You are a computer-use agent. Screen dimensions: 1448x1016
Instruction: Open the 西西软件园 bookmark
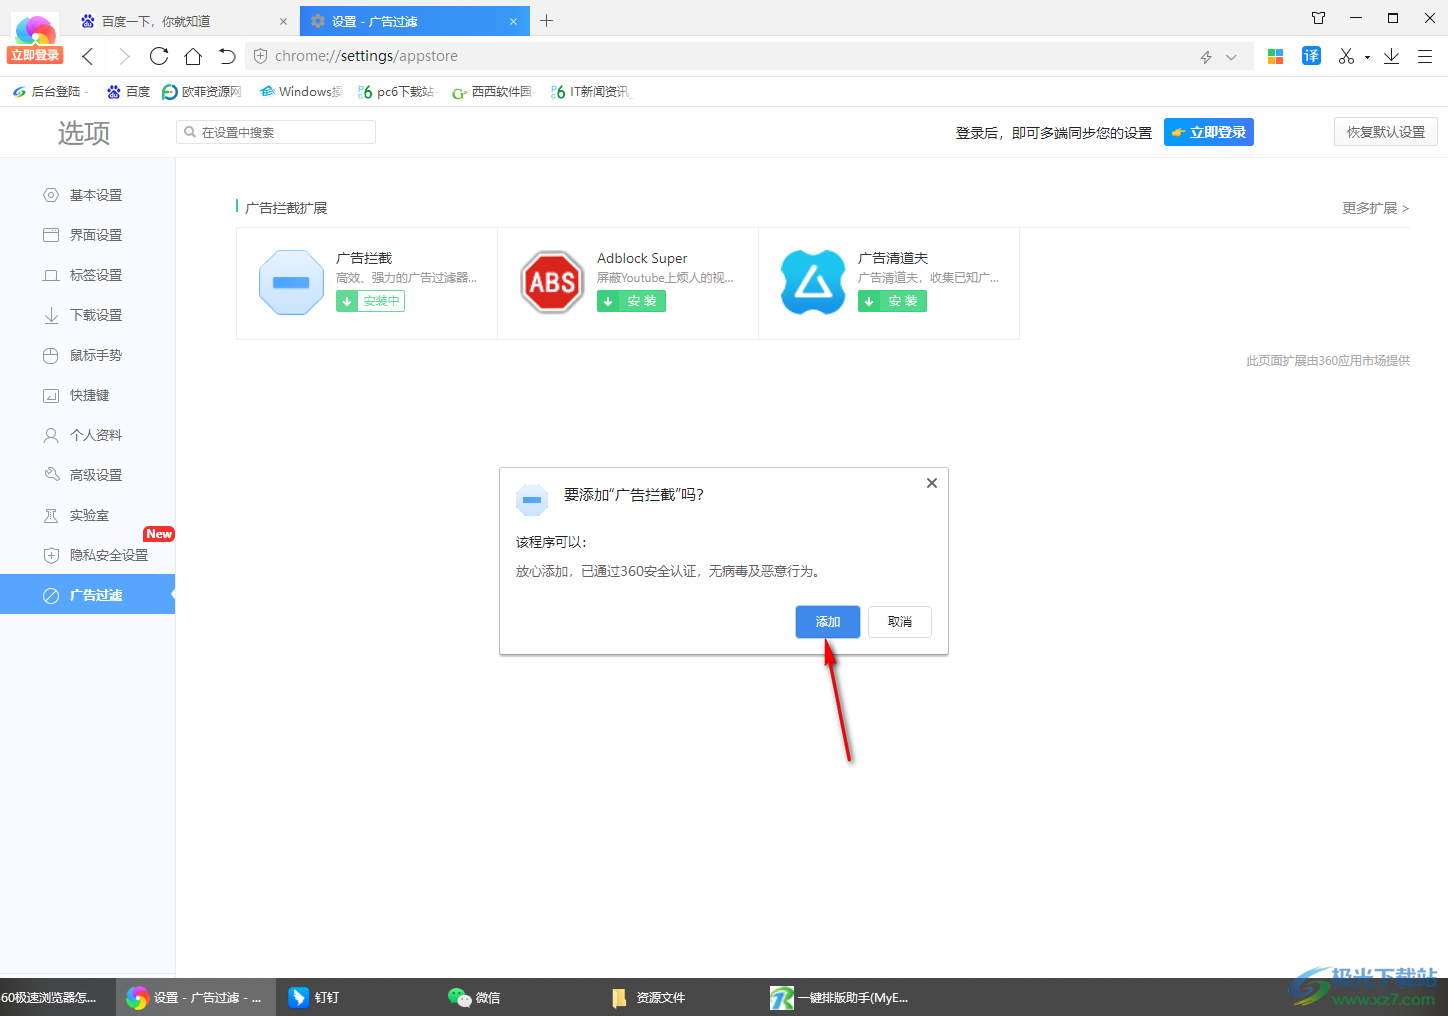click(x=492, y=92)
